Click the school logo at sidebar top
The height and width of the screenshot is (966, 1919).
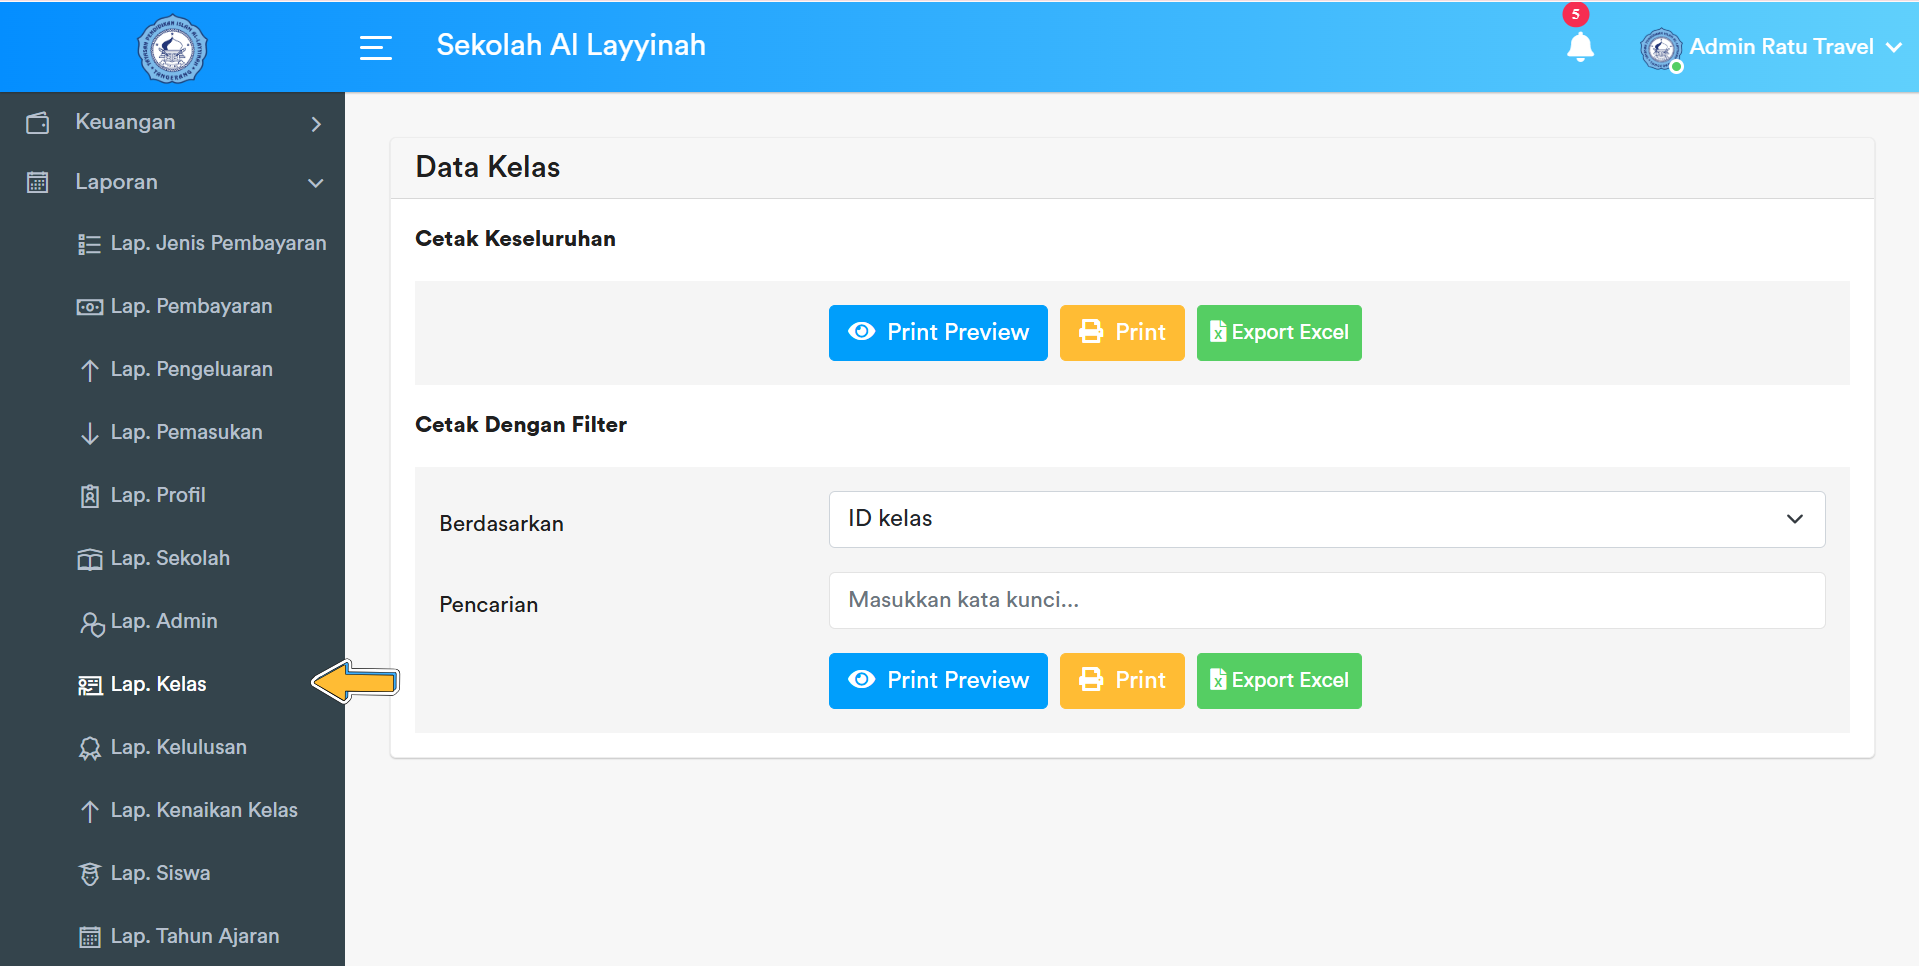pos(172,47)
